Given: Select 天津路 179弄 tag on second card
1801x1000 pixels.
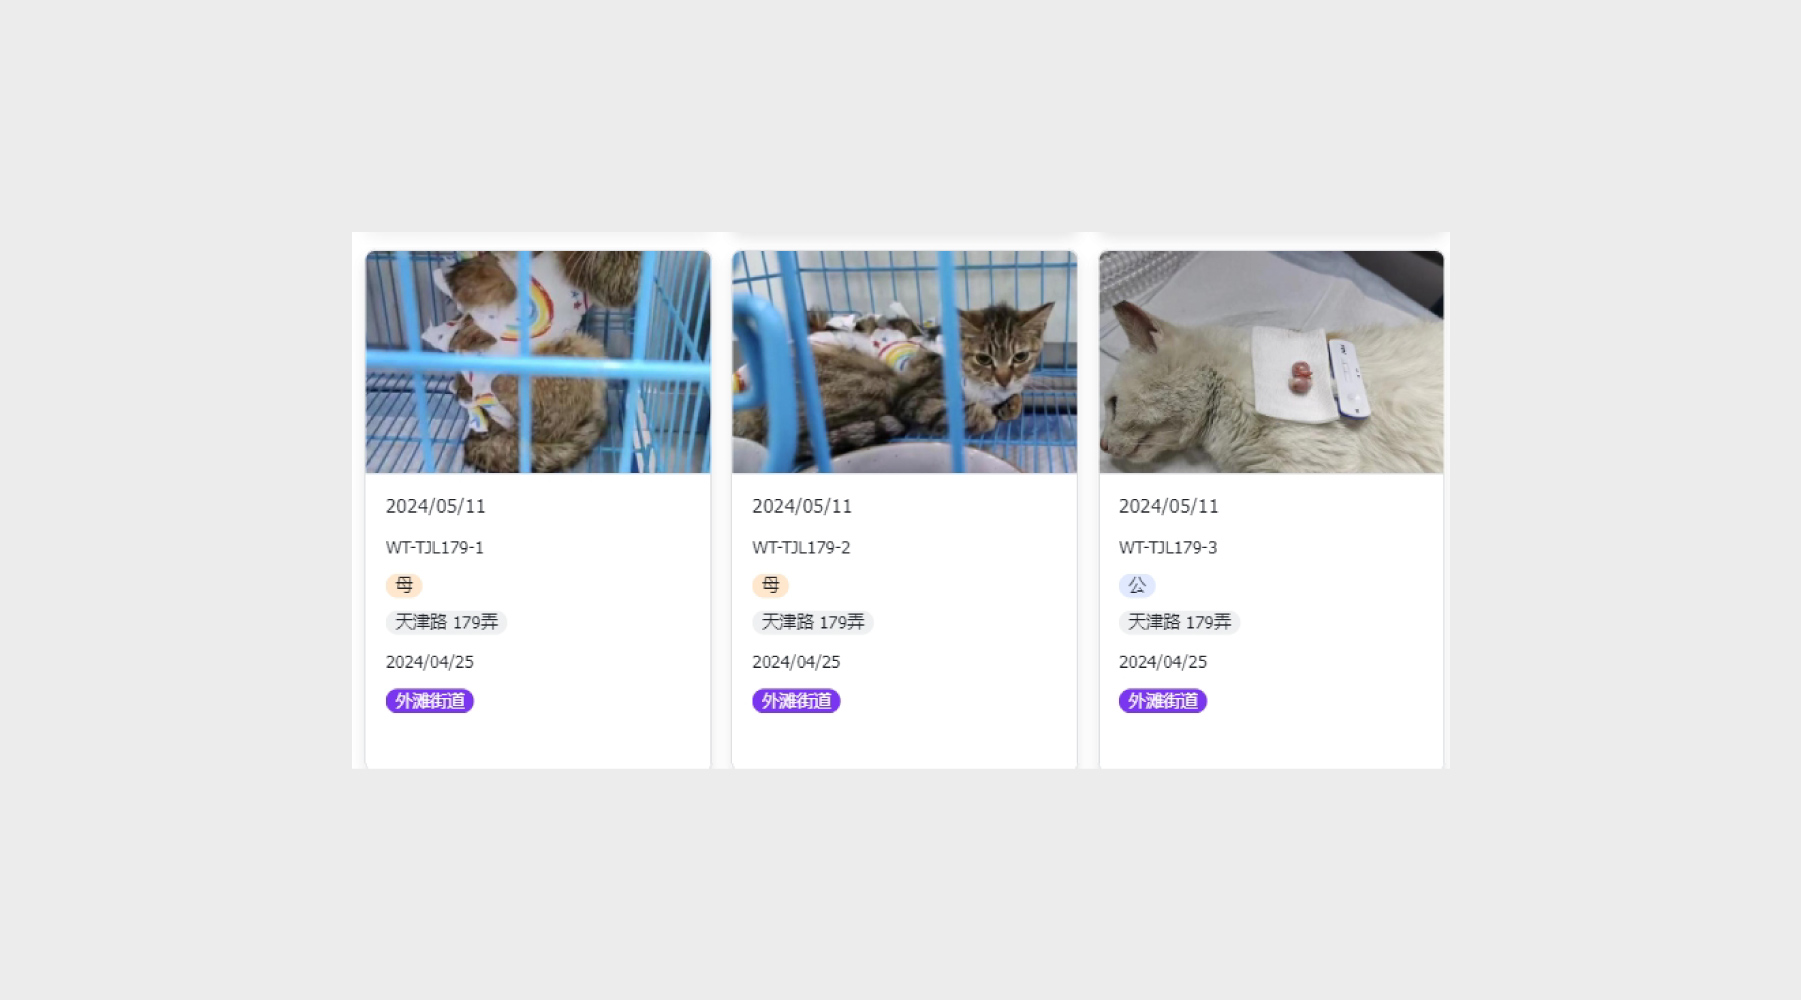Looking at the screenshot, I should [x=813, y=622].
